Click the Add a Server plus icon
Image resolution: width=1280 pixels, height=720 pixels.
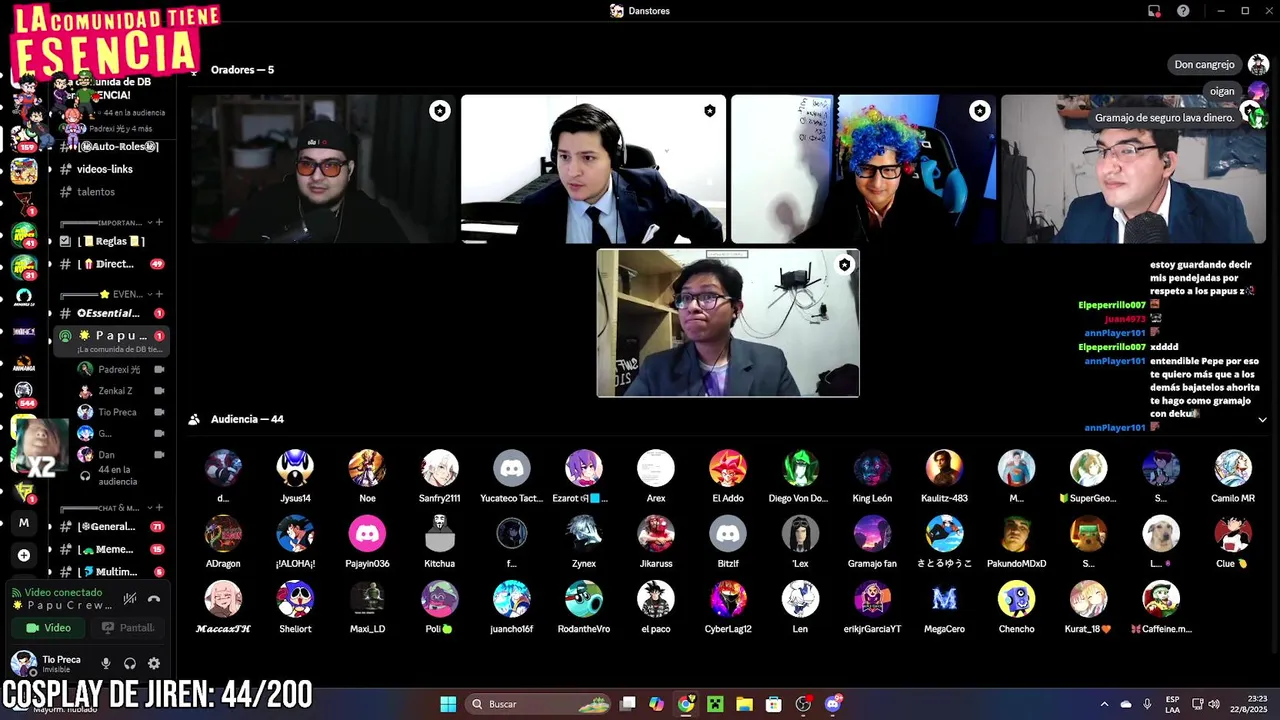click(x=24, y=555)
